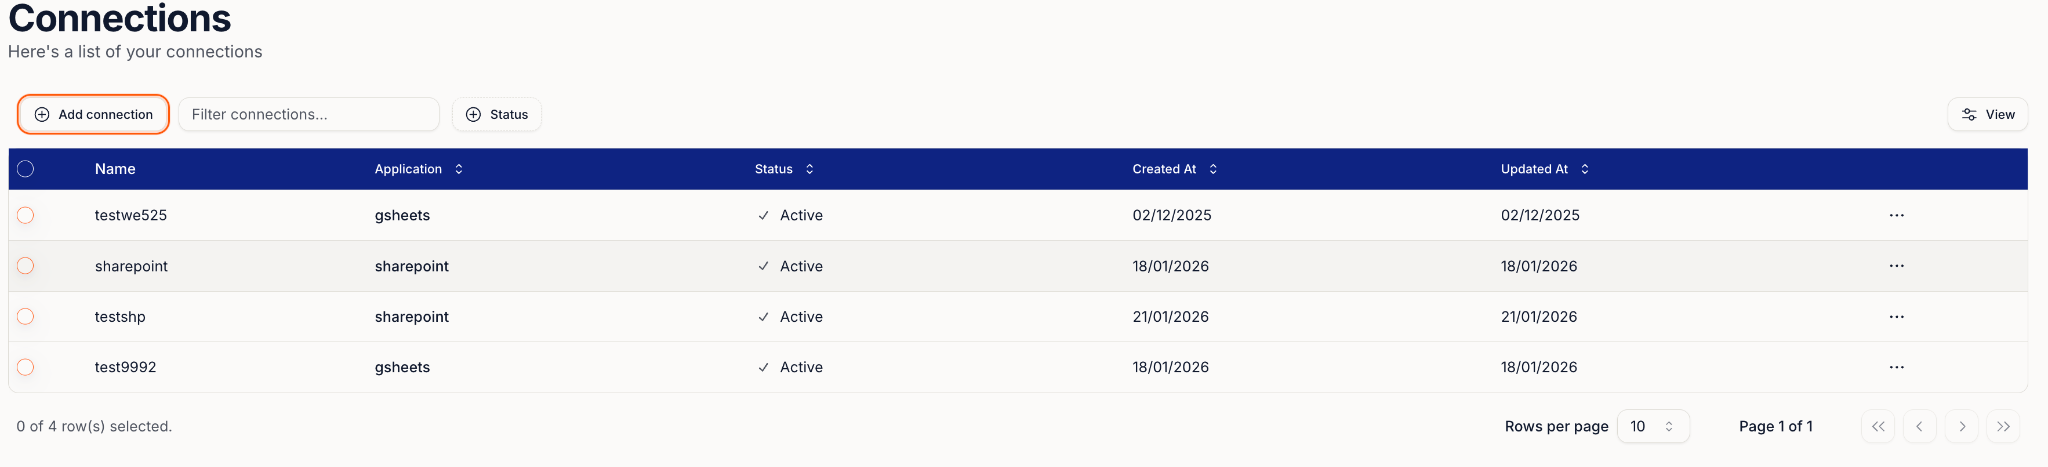Image resolution: width=2048 pixels, height=467 pixels.
Task: Click Active status in testshp row
Action: pos(801,317)
